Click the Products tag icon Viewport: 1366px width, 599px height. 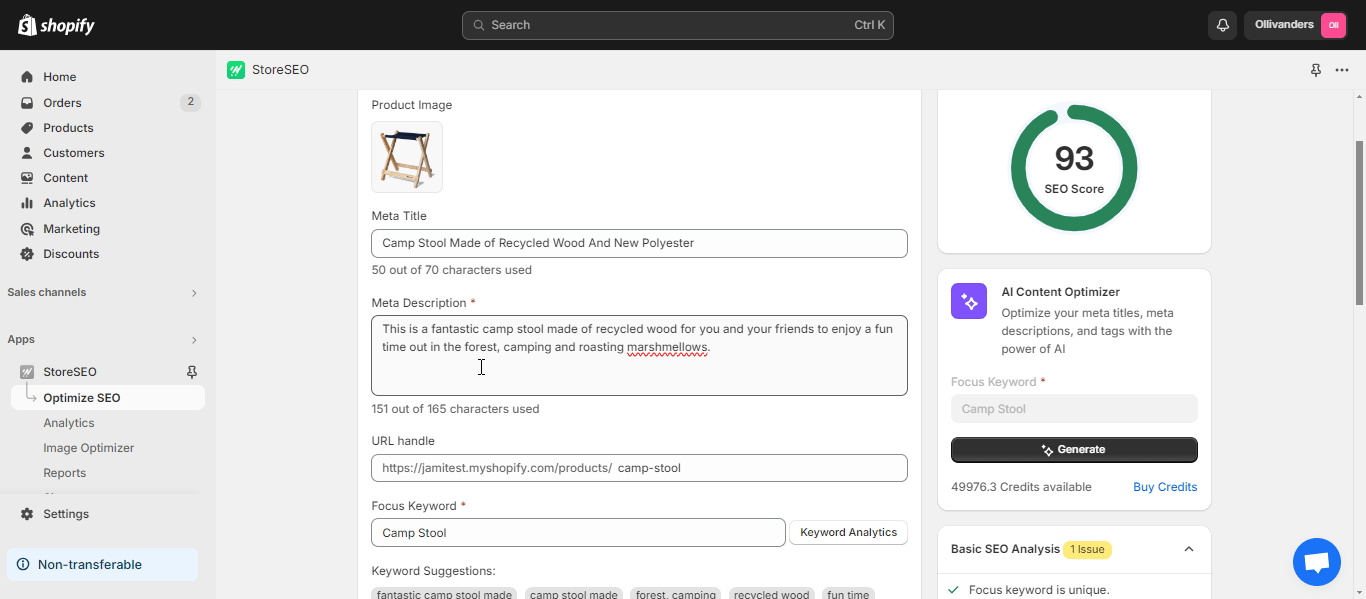pyautogui.click(x=27, y=128)
